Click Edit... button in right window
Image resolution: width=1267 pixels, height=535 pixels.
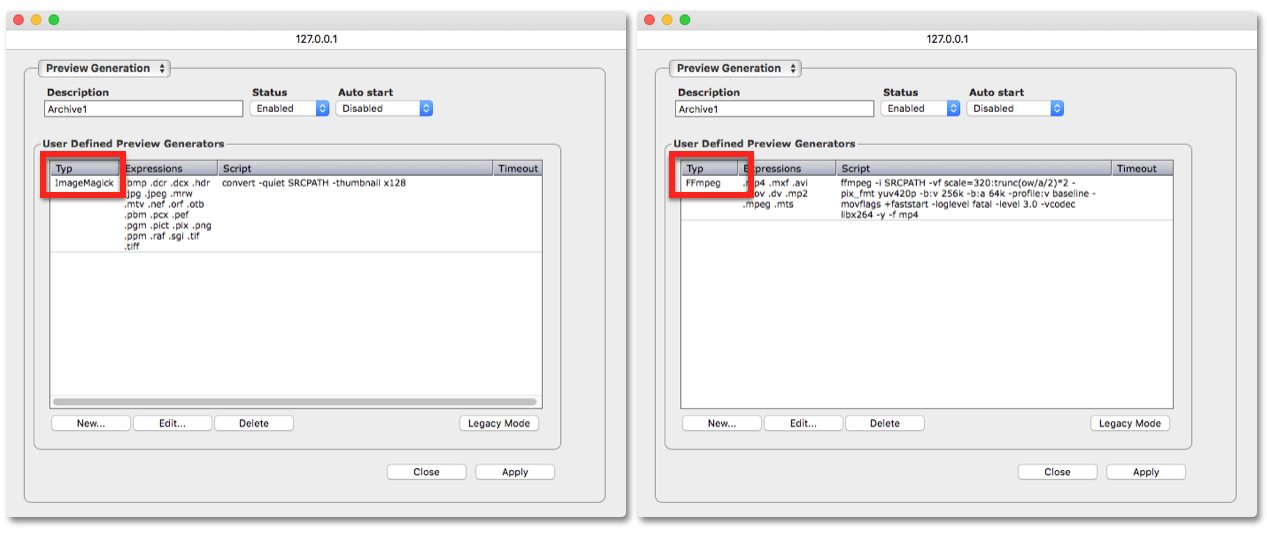click(x=804, y=423)
